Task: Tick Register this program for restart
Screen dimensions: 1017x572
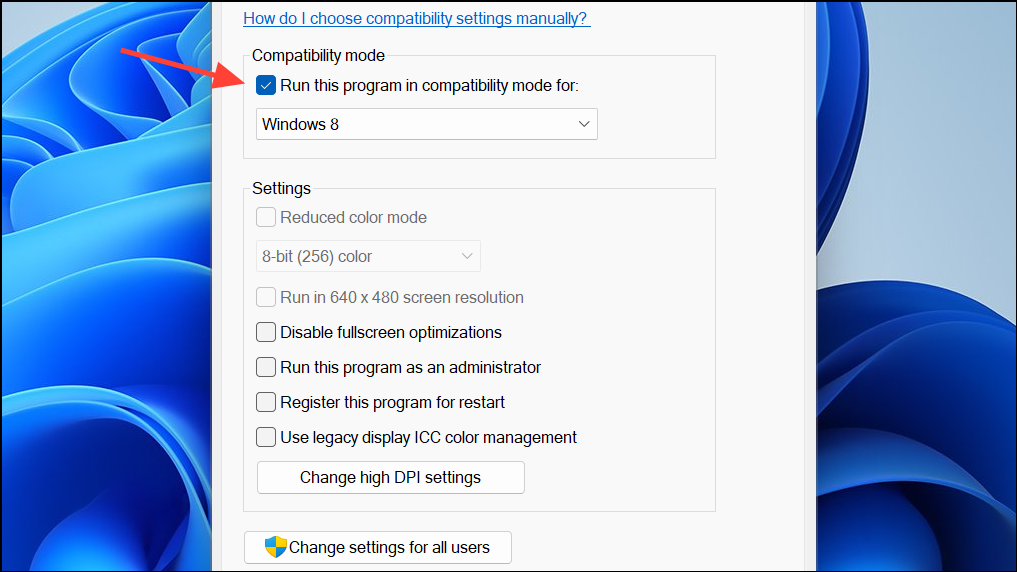Action: [x=266, y=402]
